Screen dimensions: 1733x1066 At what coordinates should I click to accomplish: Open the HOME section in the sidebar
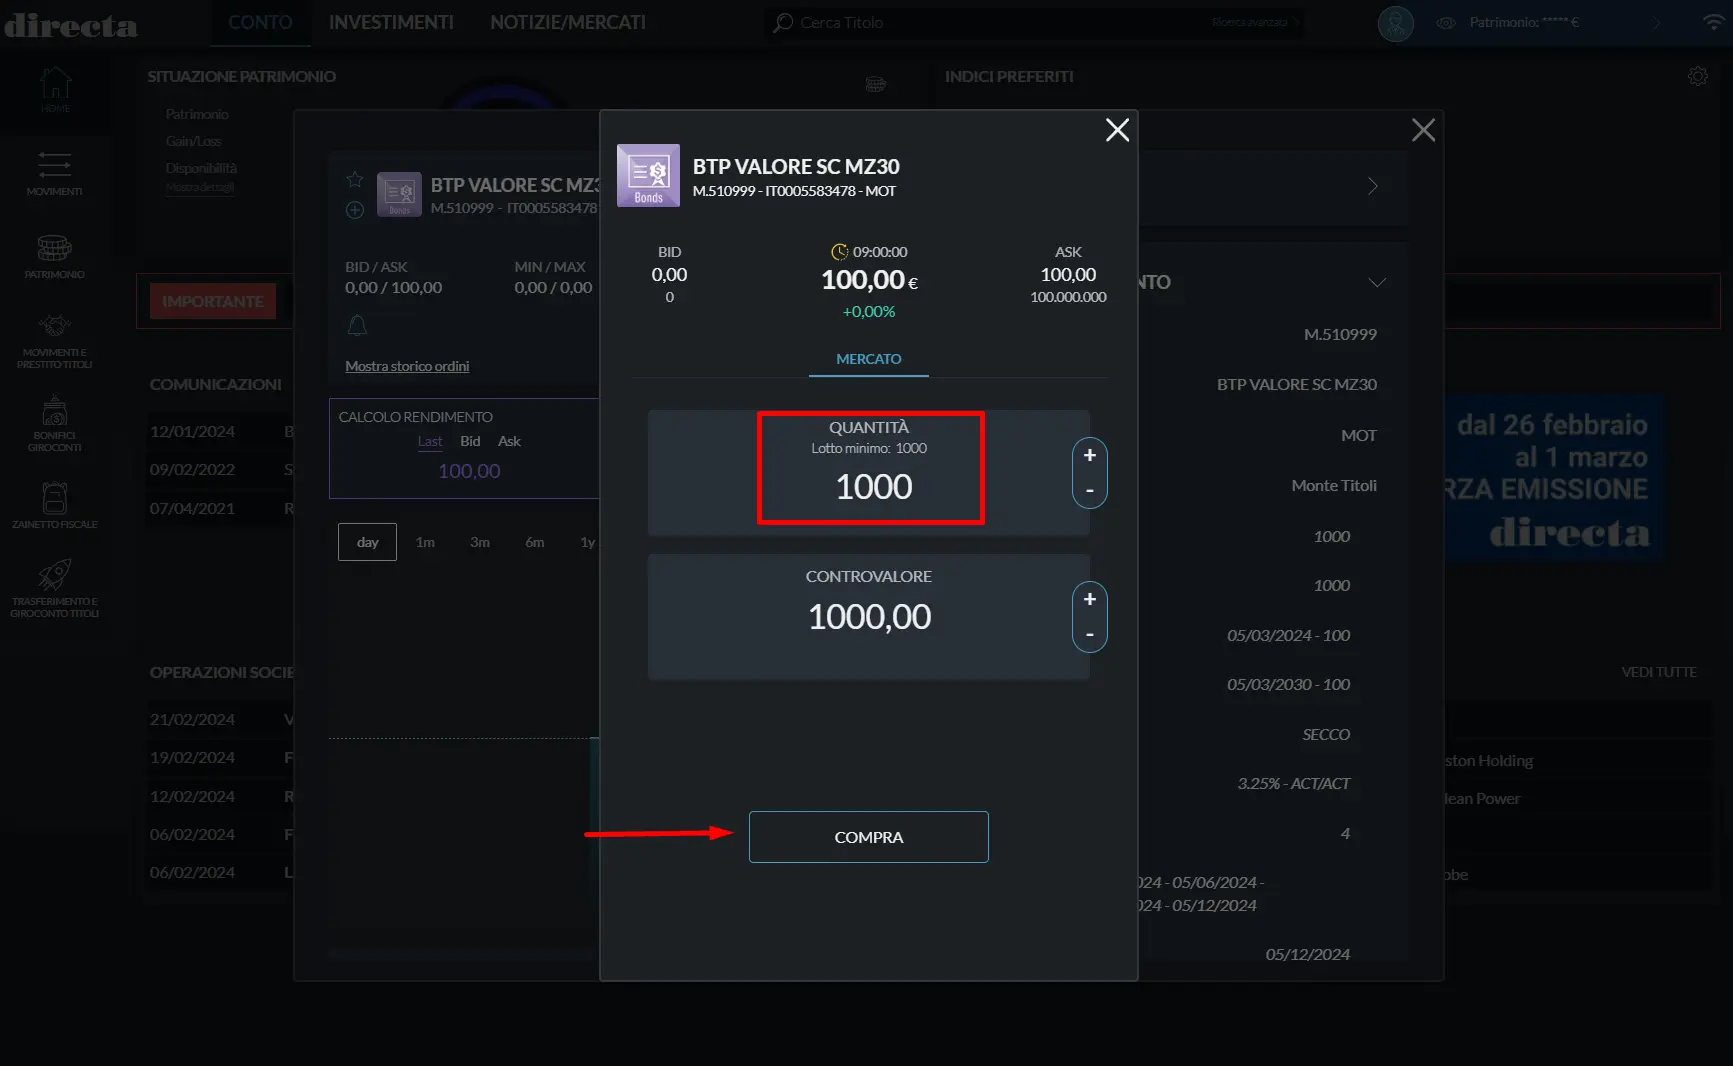56,89
